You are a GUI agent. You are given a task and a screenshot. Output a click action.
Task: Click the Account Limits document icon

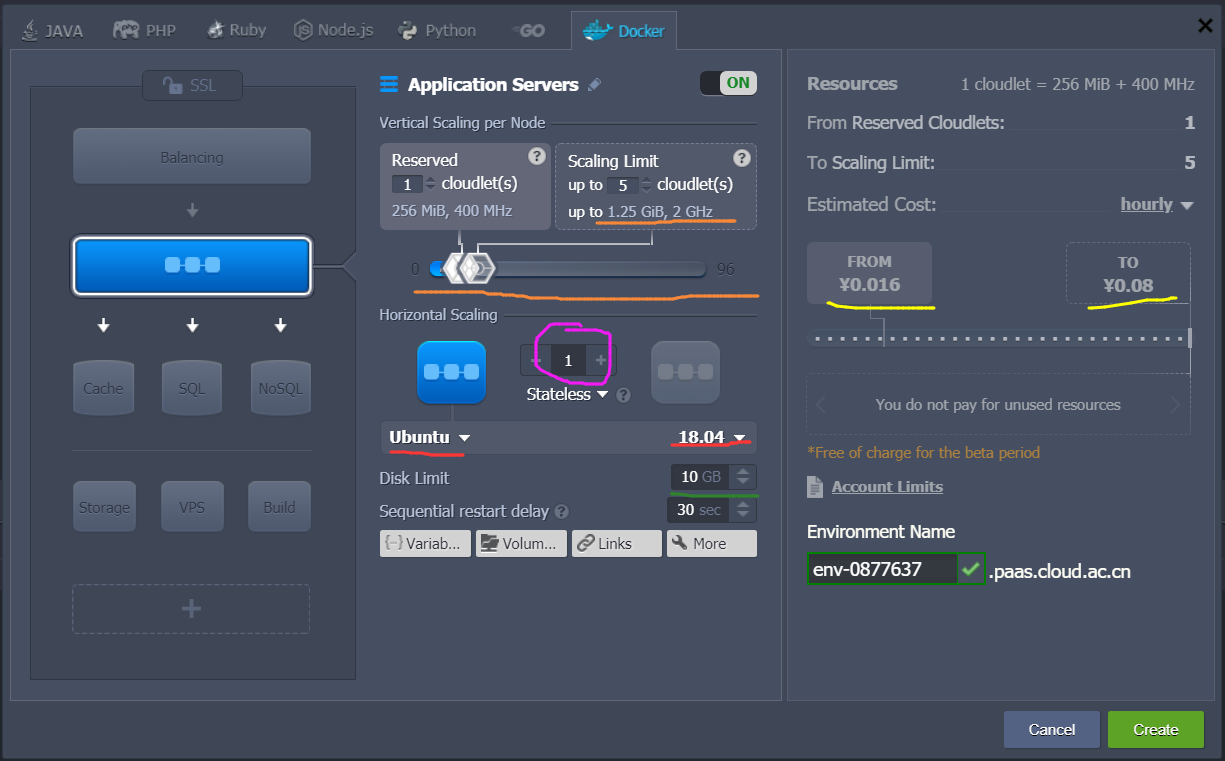tap(815, 487)
